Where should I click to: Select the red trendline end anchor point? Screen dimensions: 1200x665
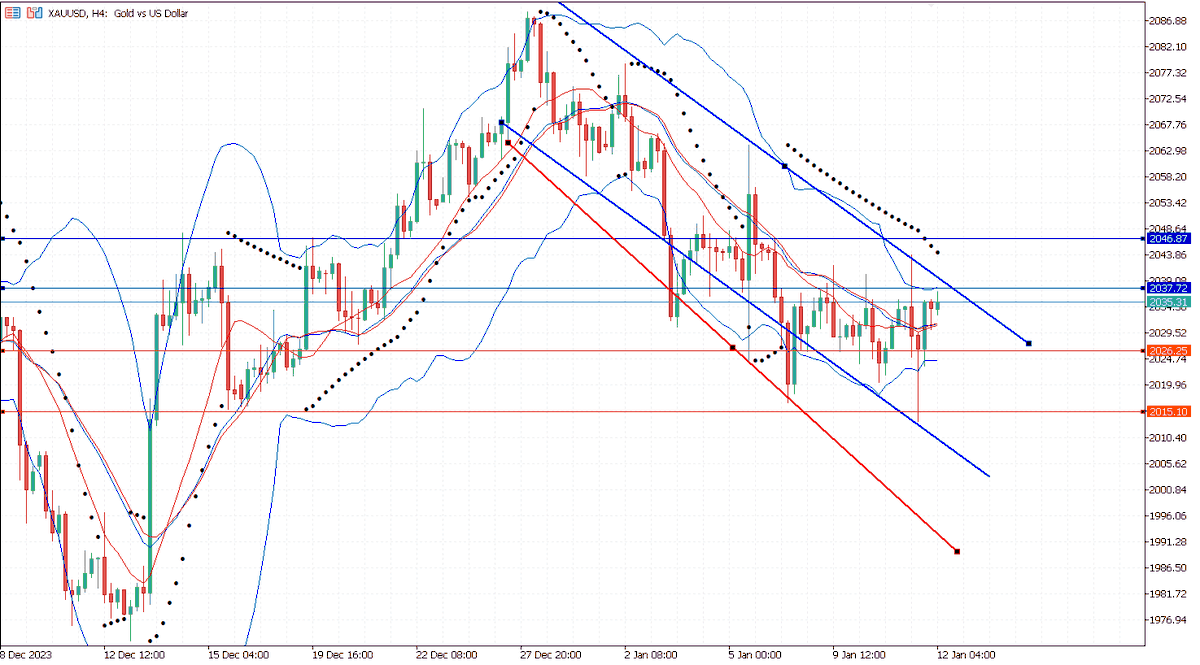957,551
